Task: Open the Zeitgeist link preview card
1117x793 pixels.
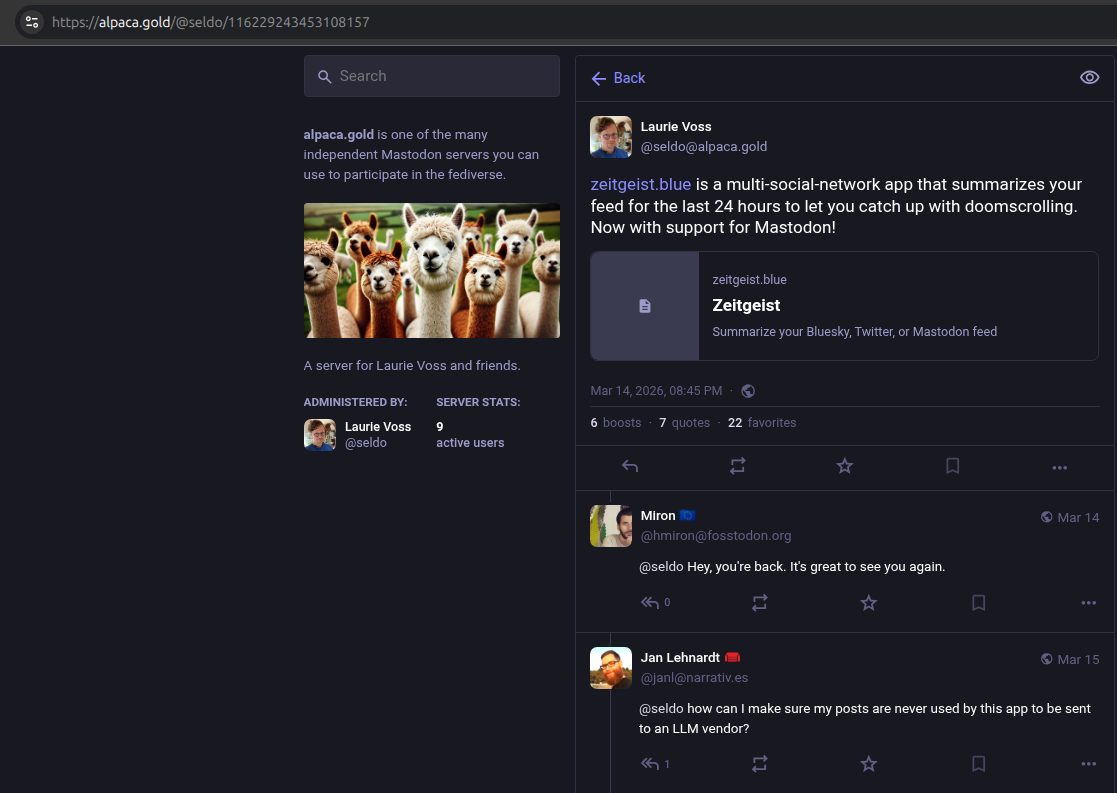Action: point(844,306)
